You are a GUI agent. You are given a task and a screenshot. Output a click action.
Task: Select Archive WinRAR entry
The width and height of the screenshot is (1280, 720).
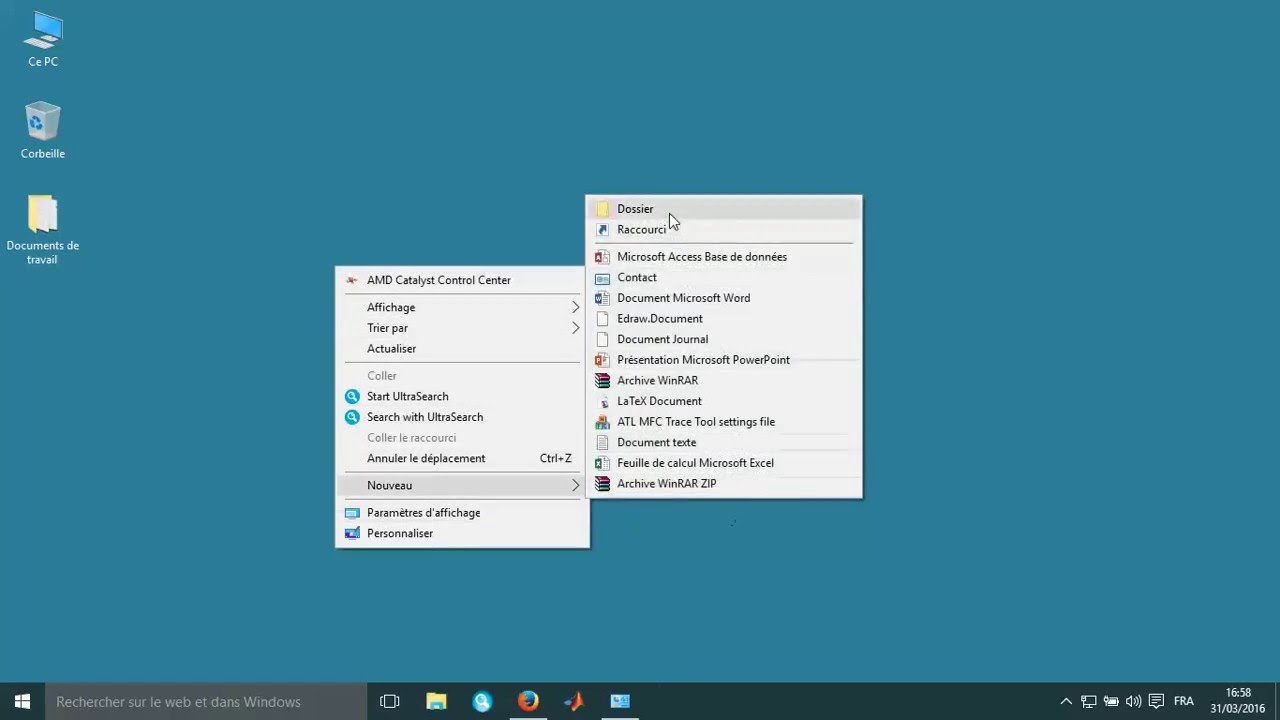(723, 380)
